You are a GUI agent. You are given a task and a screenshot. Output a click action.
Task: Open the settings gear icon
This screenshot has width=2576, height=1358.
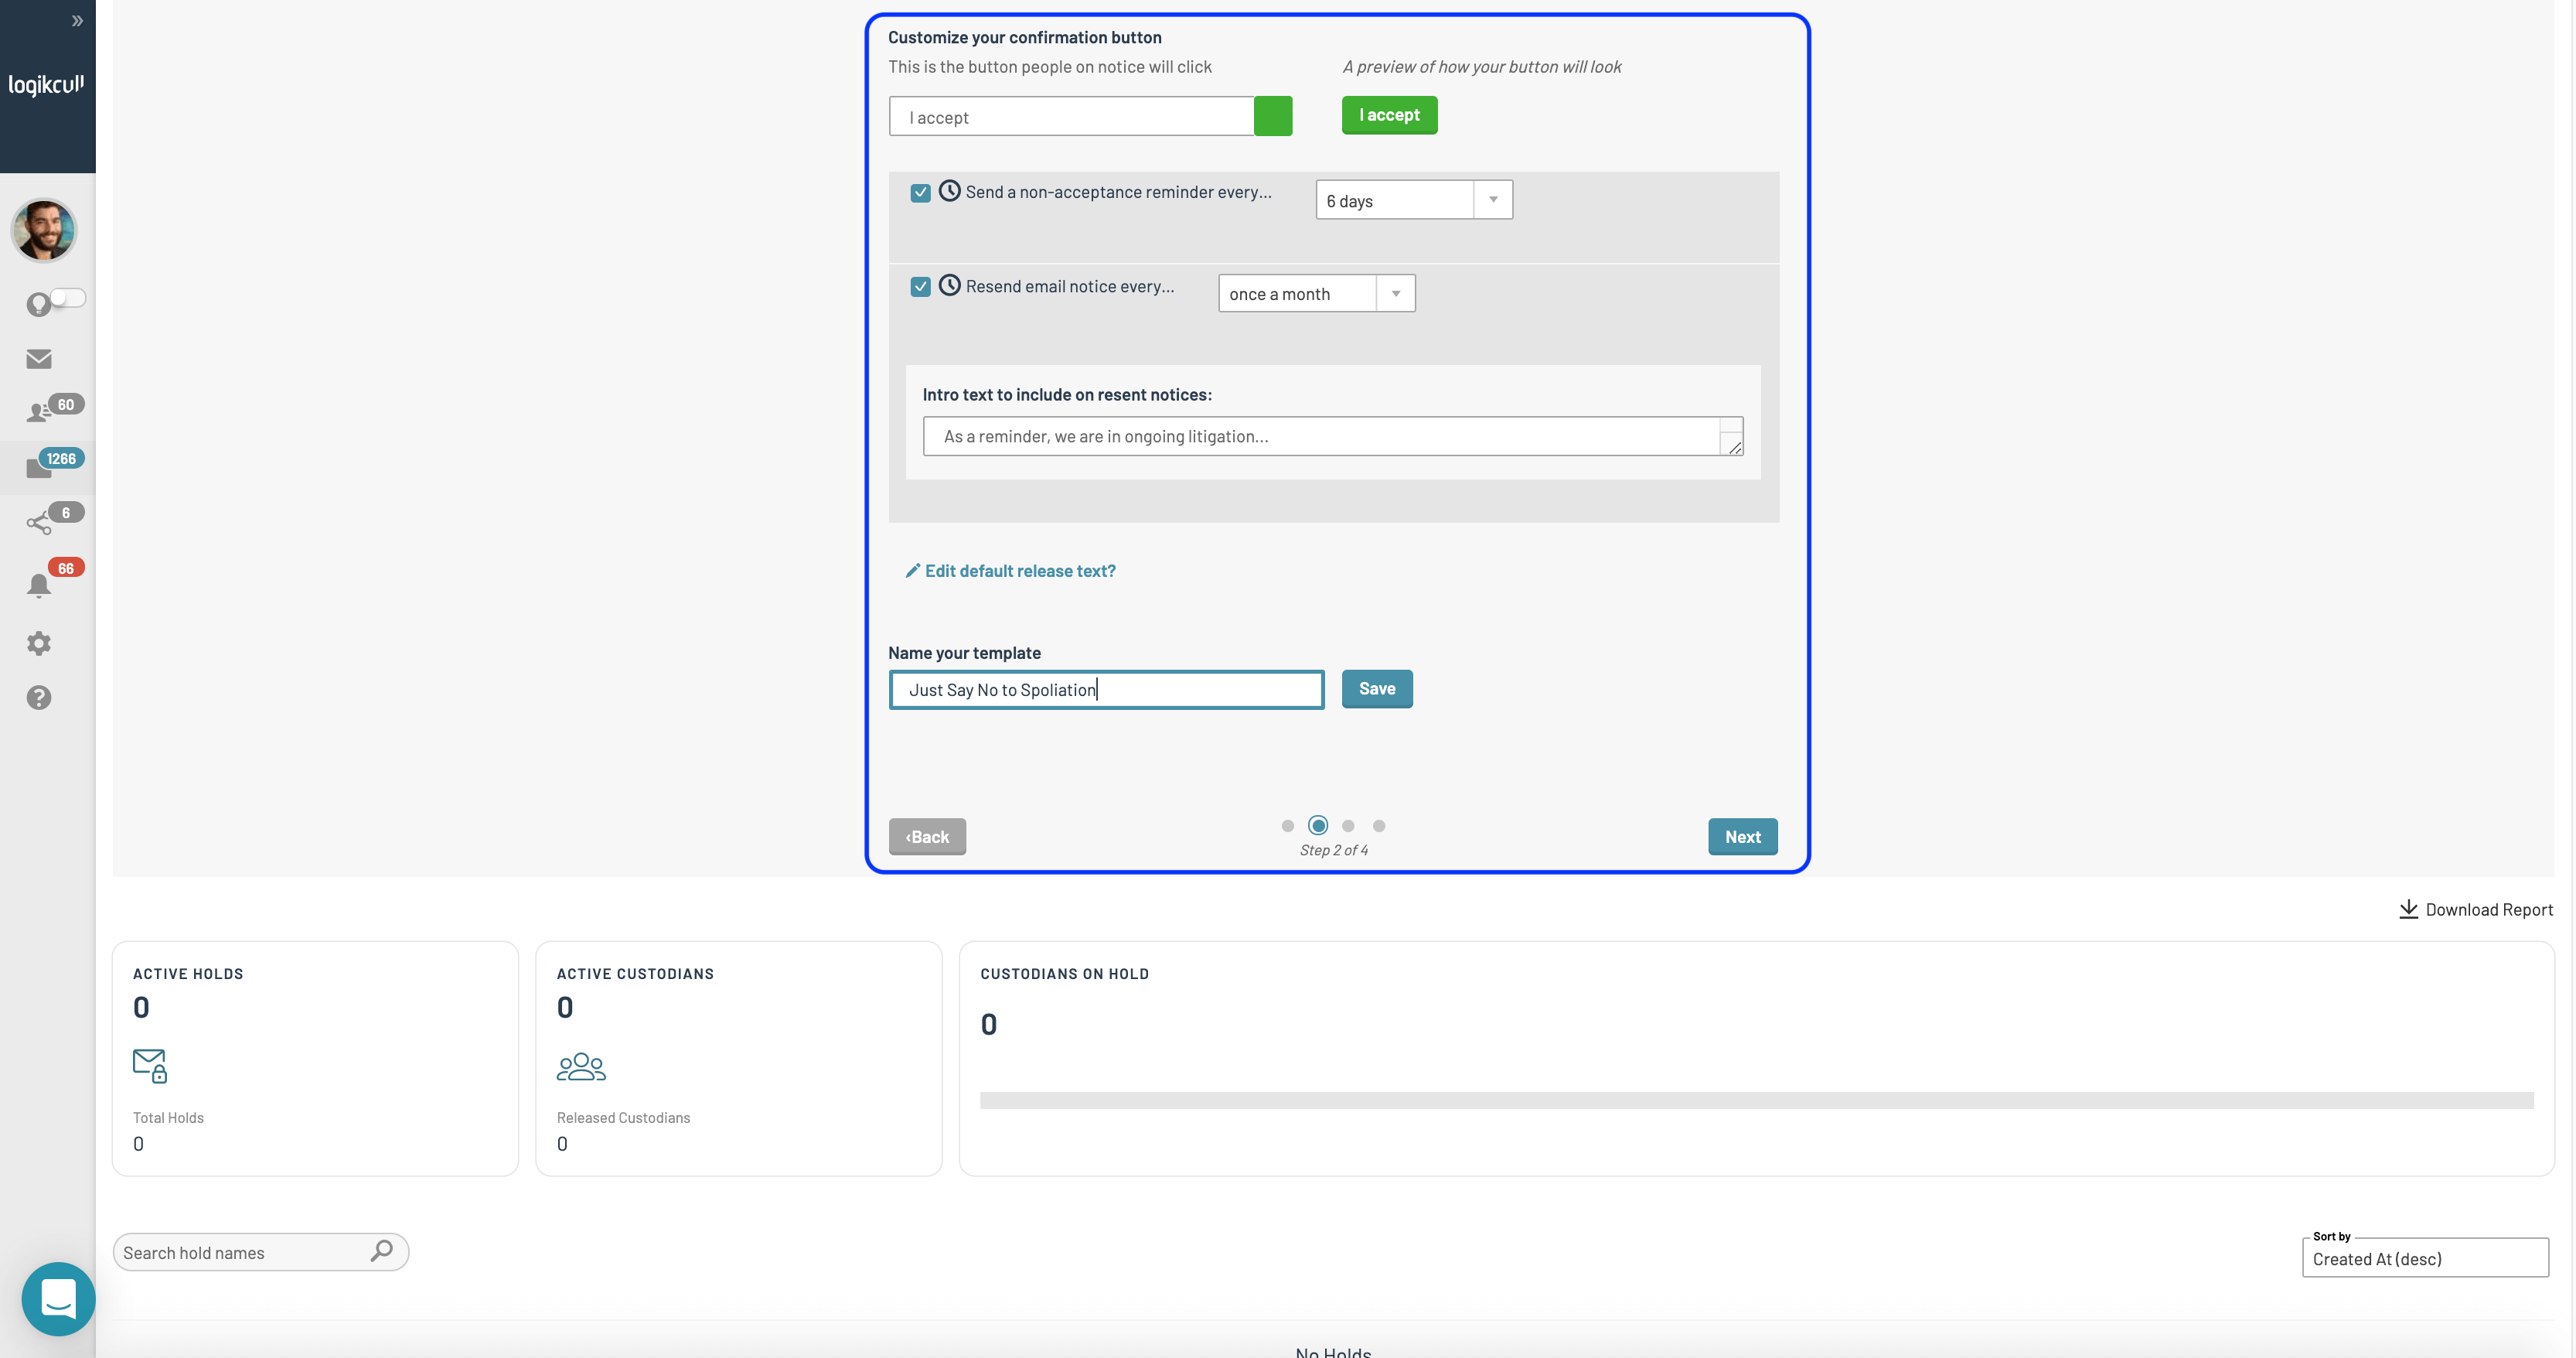[x=39, y=643]
